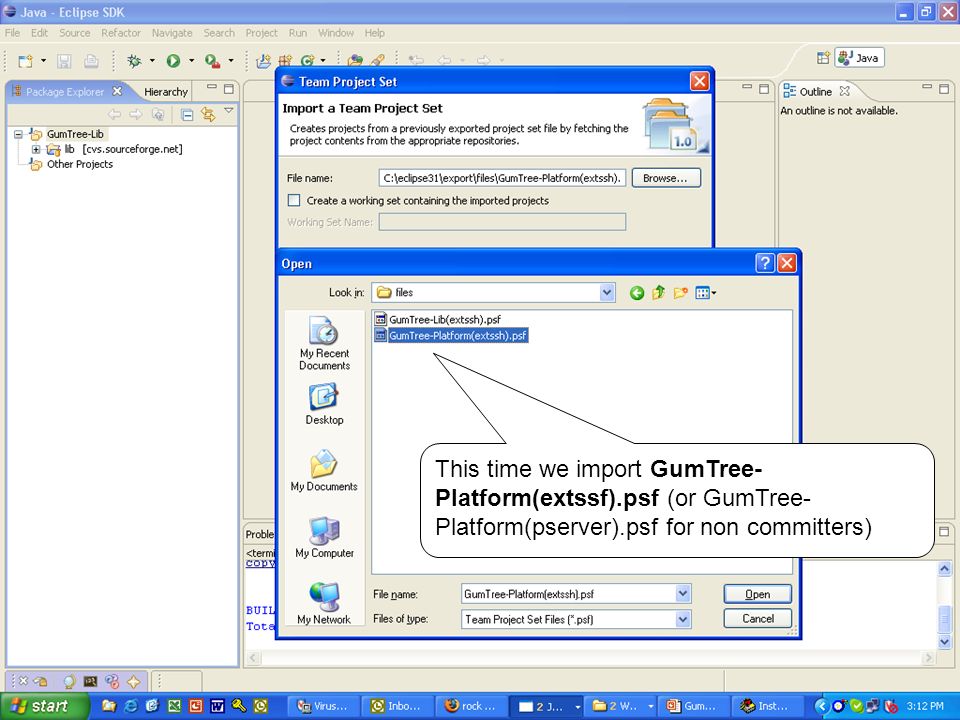
Task: Open the Window menu
Action: coord(336,33)
